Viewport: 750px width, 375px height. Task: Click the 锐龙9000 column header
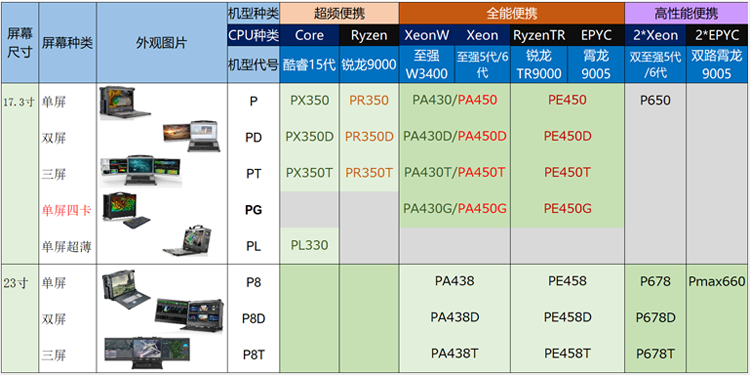point(369,65)
